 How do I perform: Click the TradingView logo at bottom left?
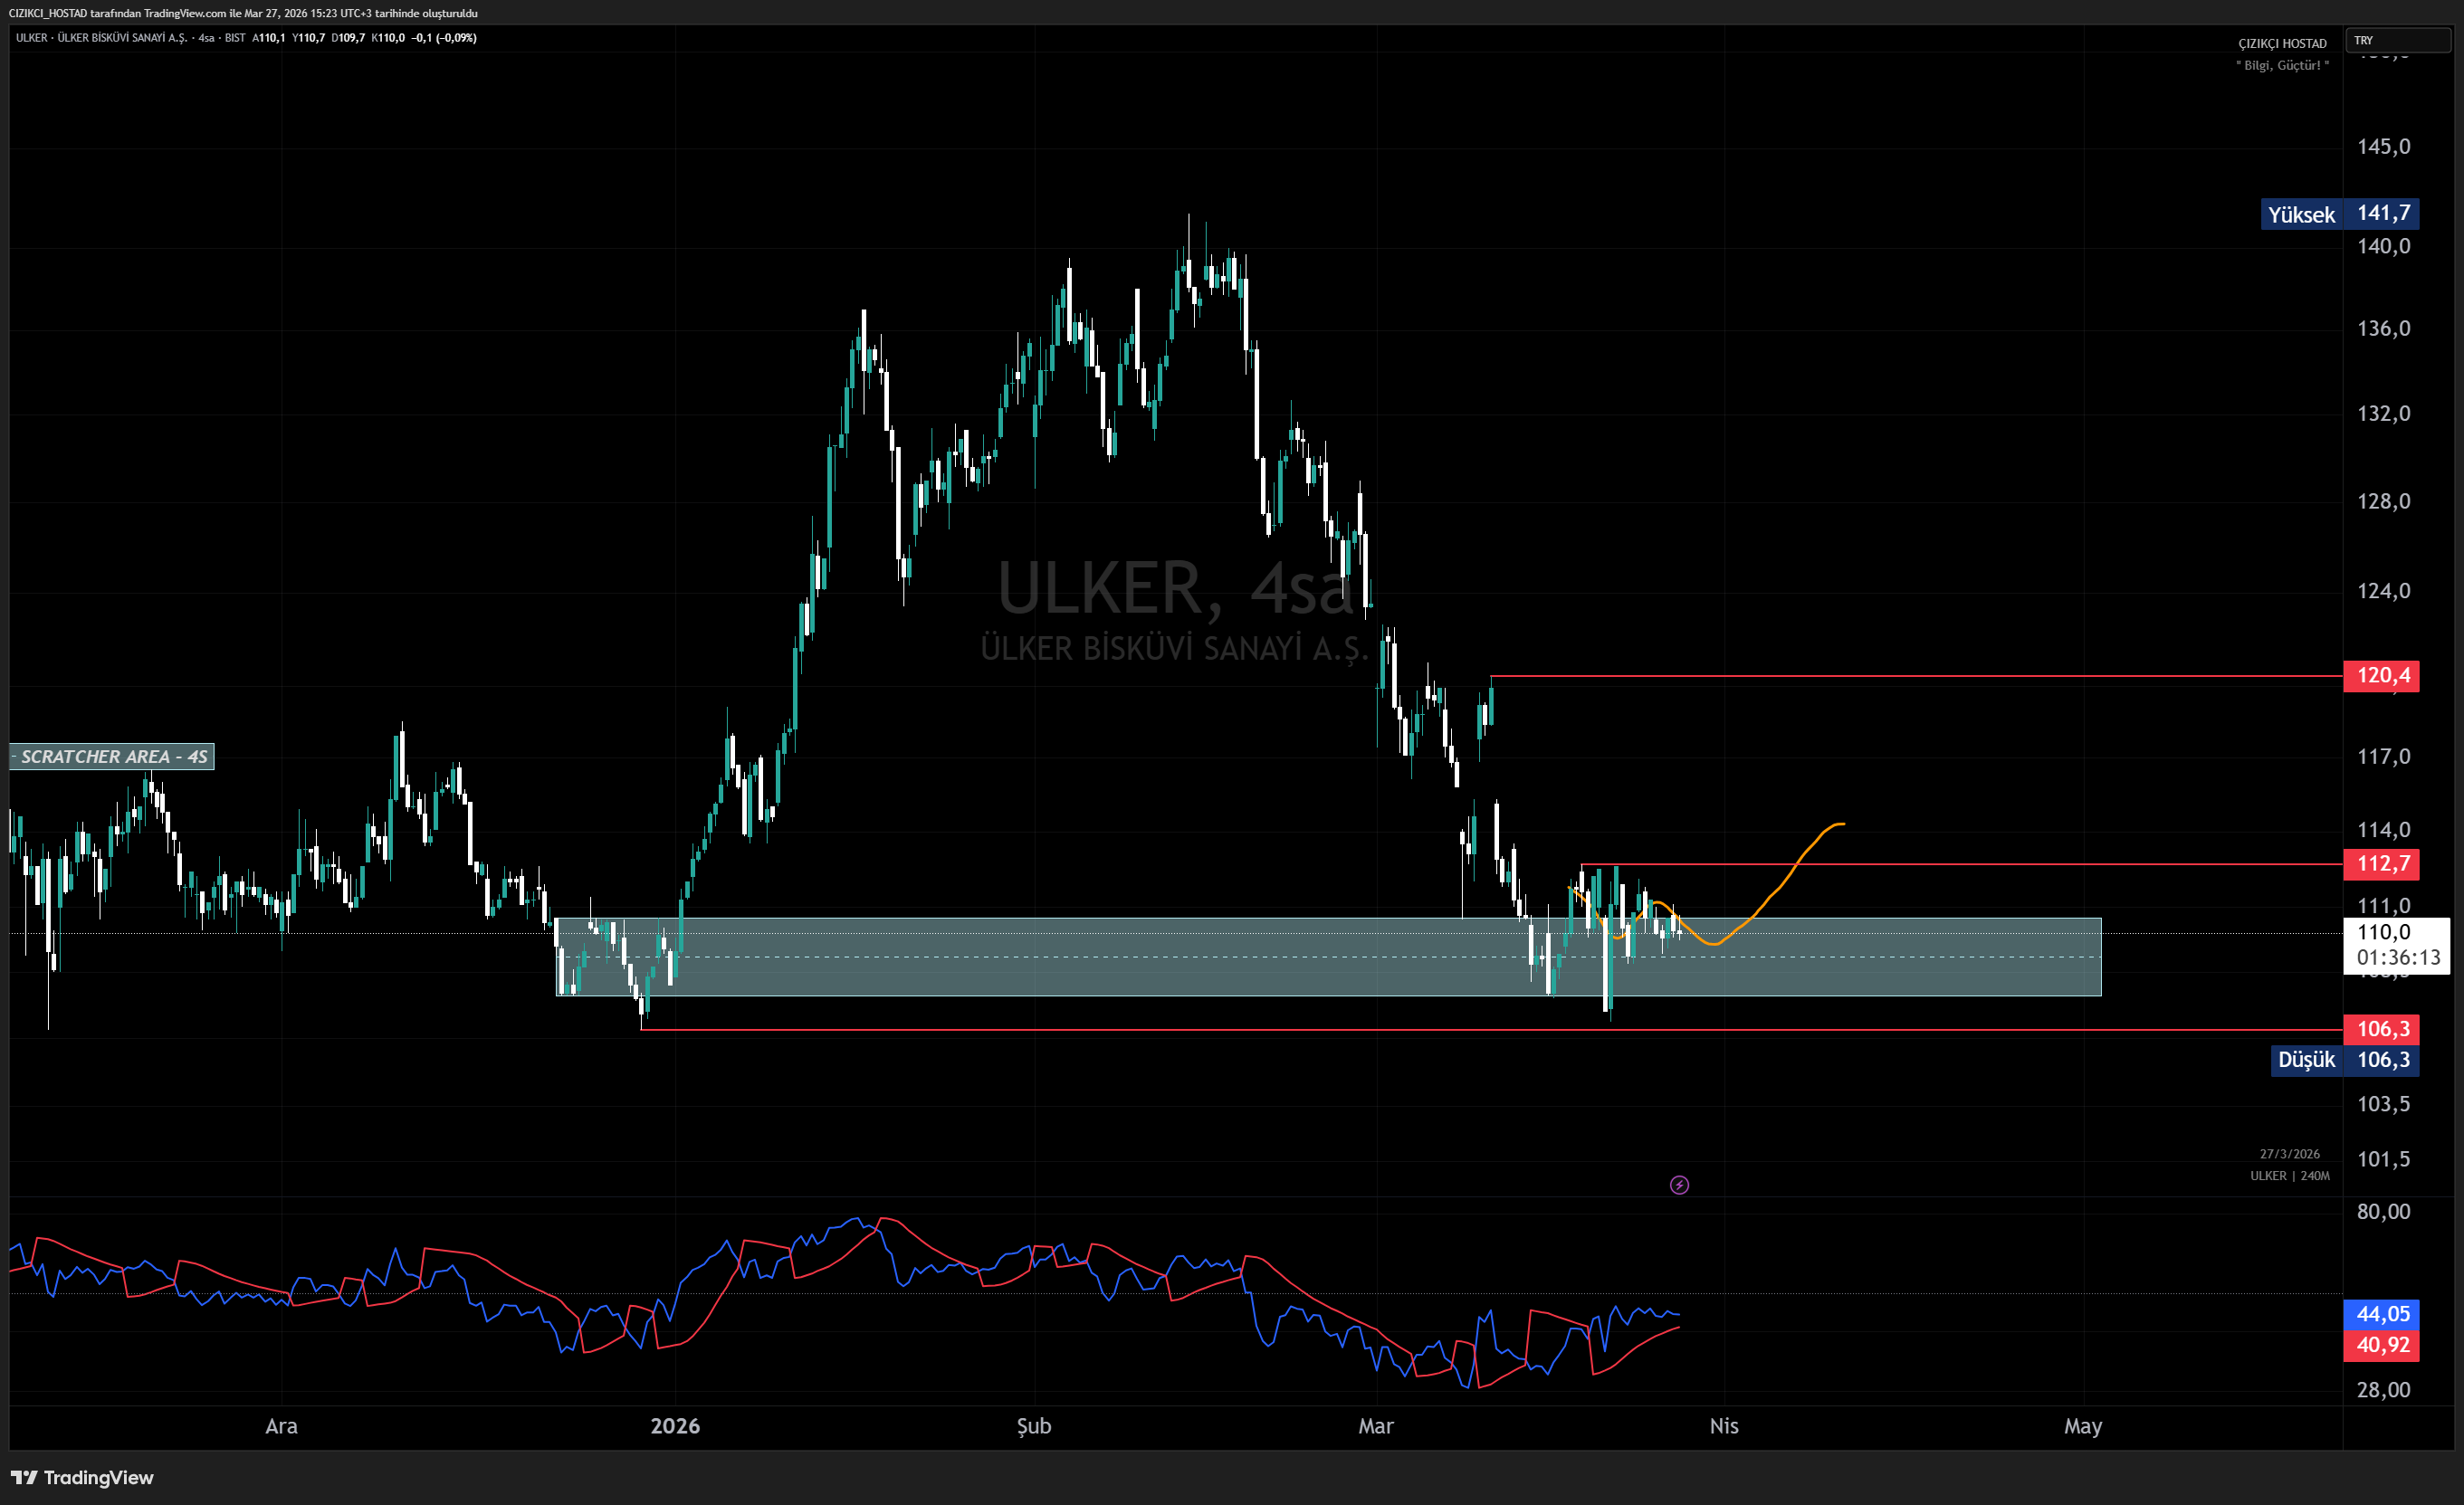click(82, 1477)
